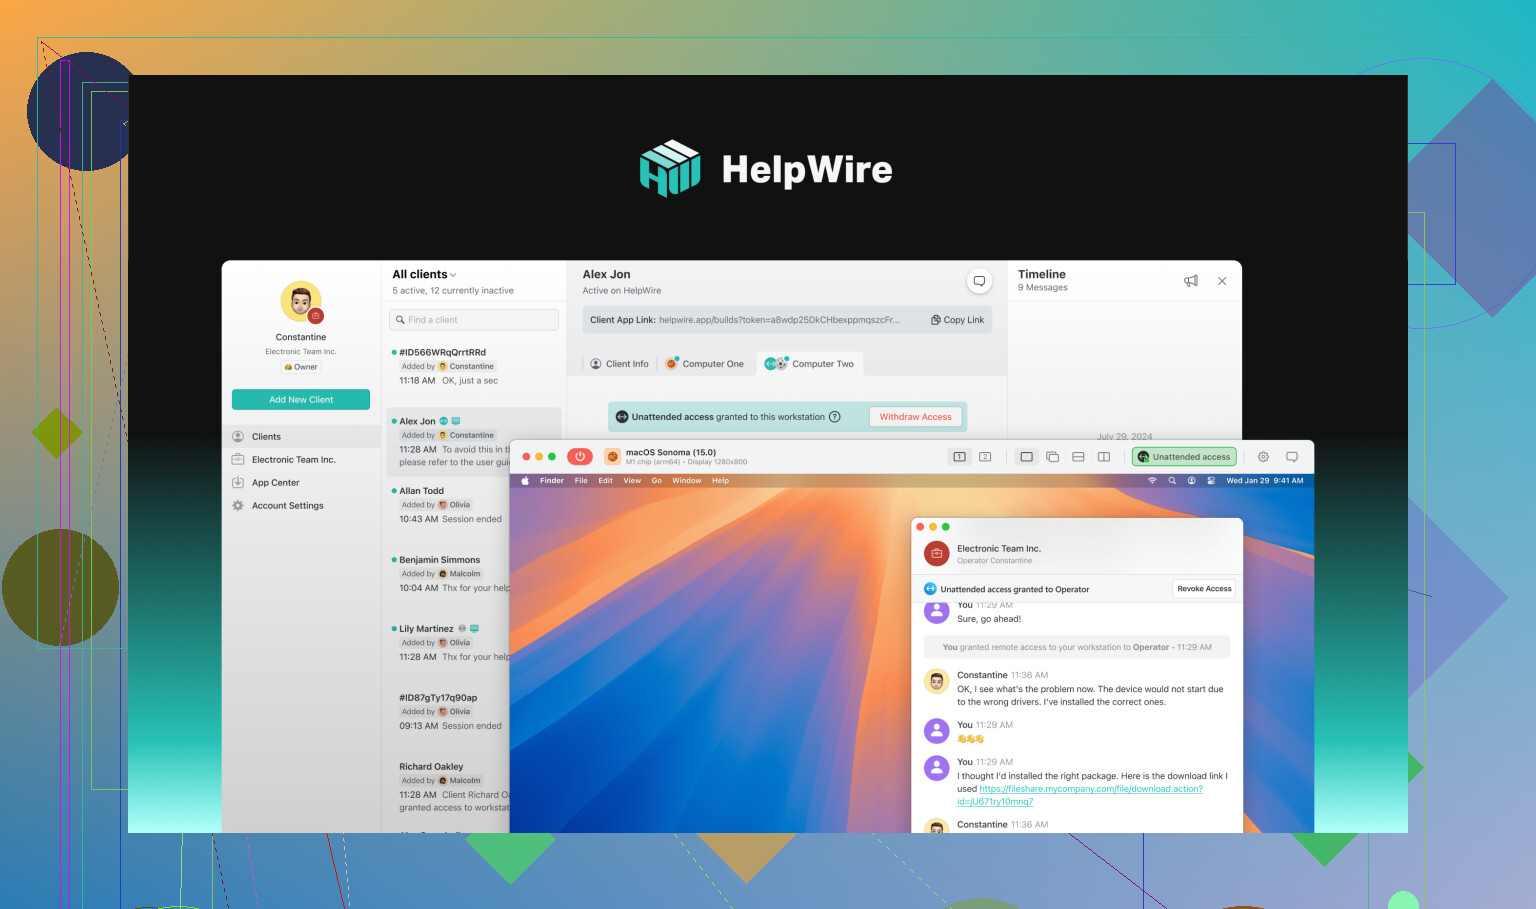
Task: Select client #ID87gTy17q90ap
Action: click(450, 712)
